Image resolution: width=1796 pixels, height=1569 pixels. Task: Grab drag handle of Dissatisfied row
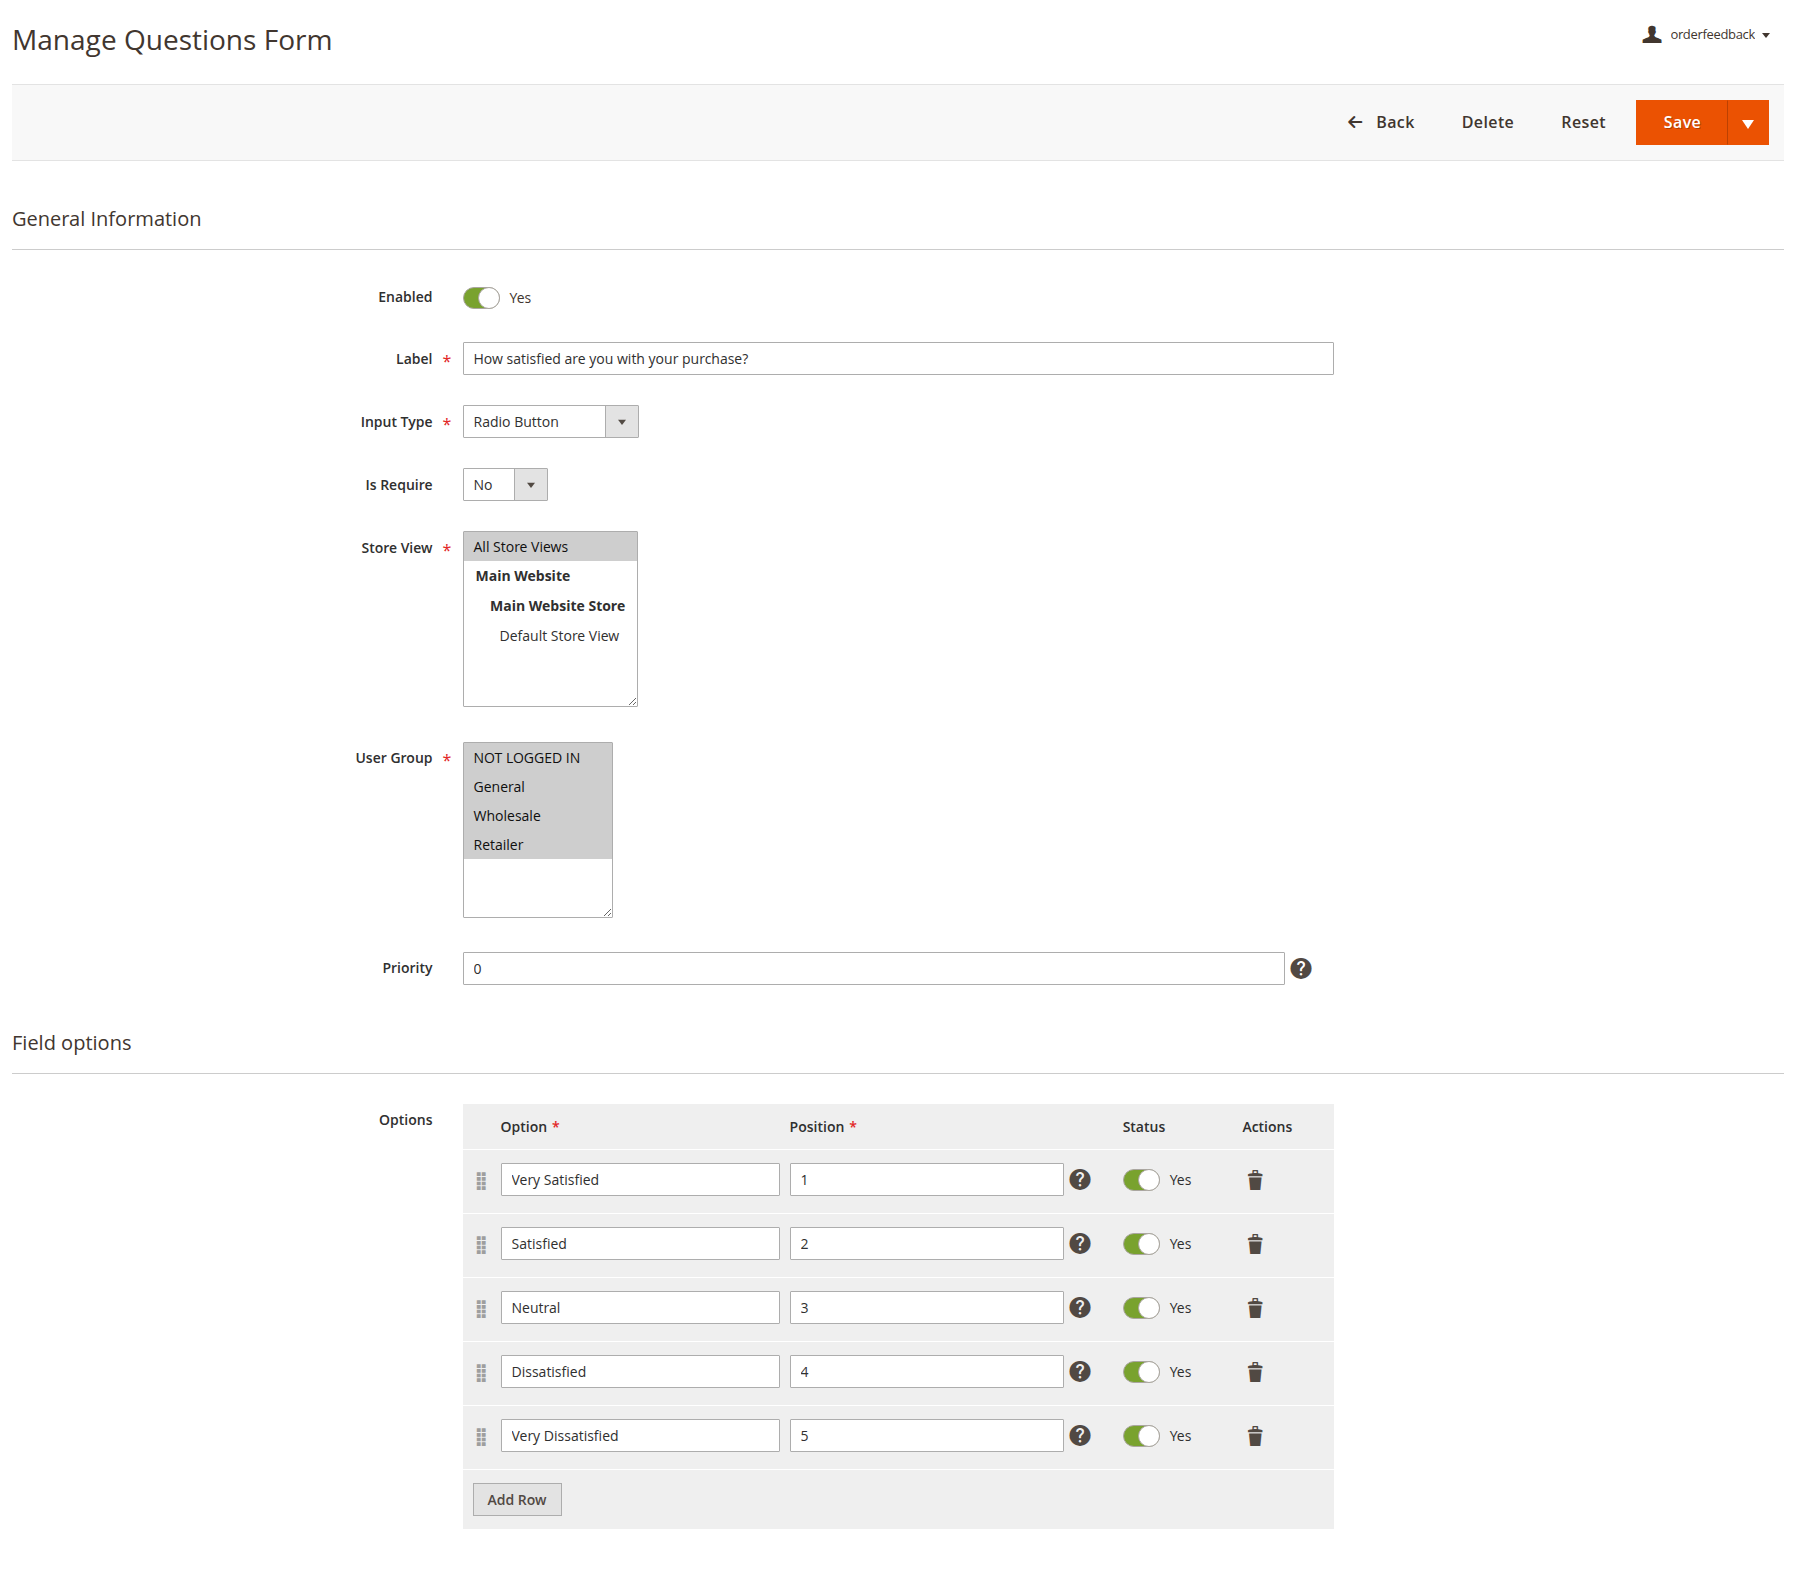pyautogui.click(x=481, y=1373)
